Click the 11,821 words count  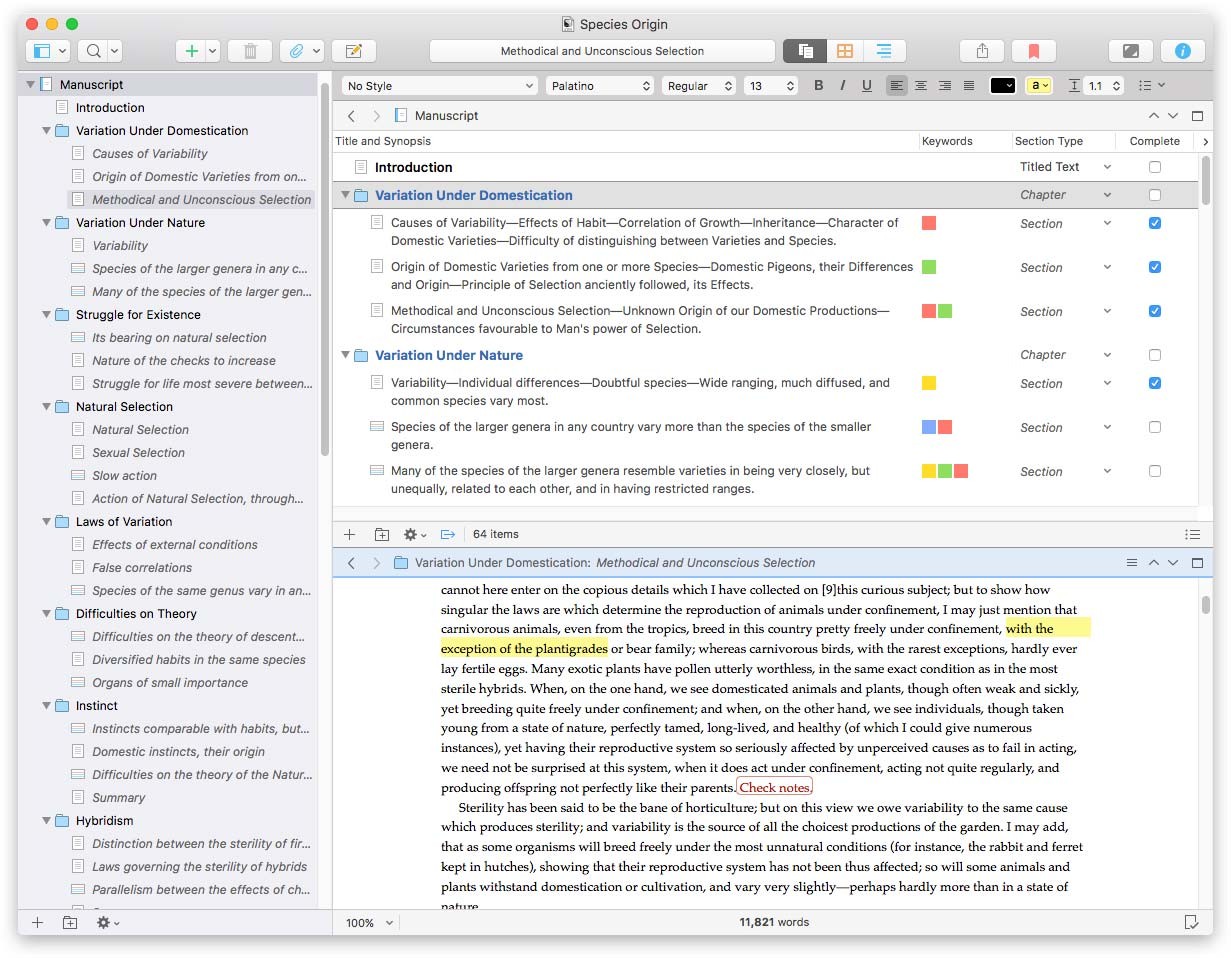(x=774, y=922)
